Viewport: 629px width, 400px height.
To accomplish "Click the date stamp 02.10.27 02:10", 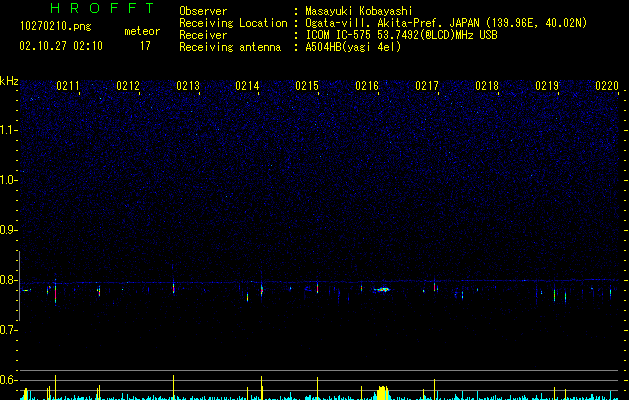I will (x=61, y=46).
